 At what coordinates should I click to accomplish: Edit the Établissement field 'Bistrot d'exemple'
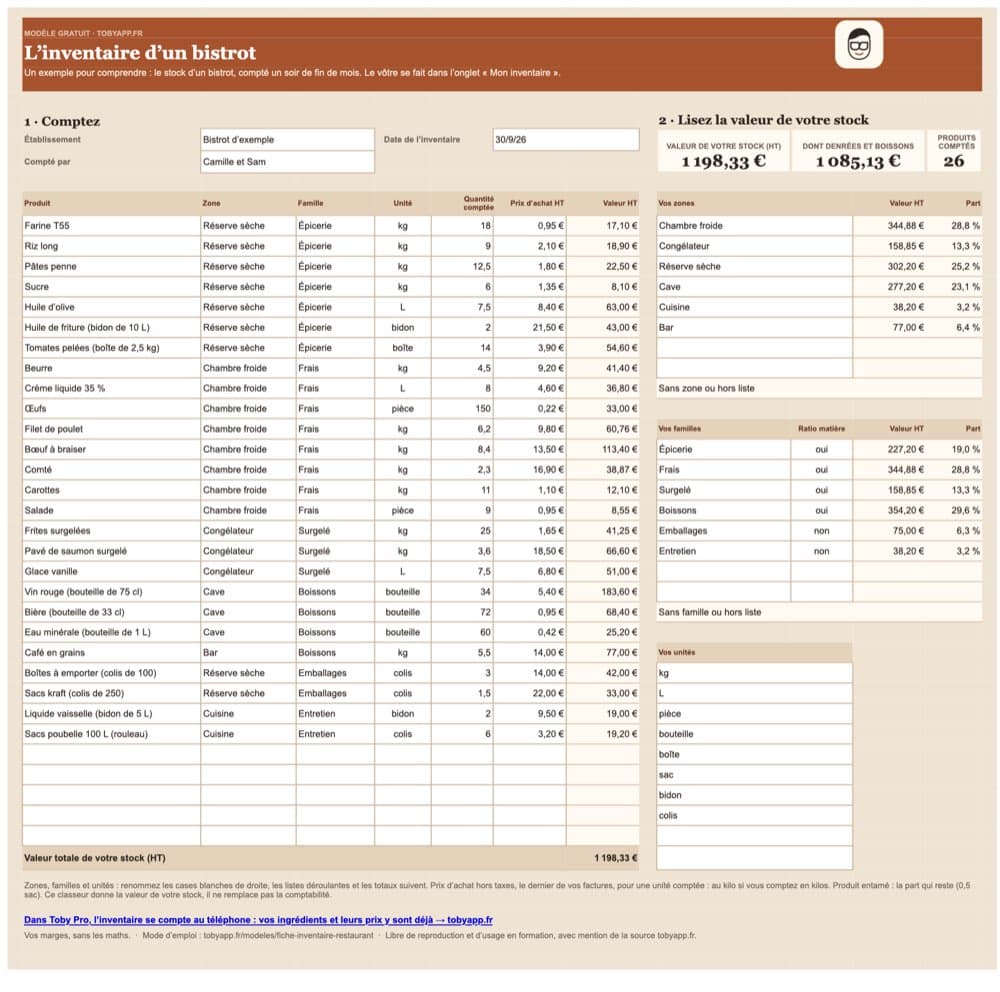pyautogui.click(x=287, y=140)
